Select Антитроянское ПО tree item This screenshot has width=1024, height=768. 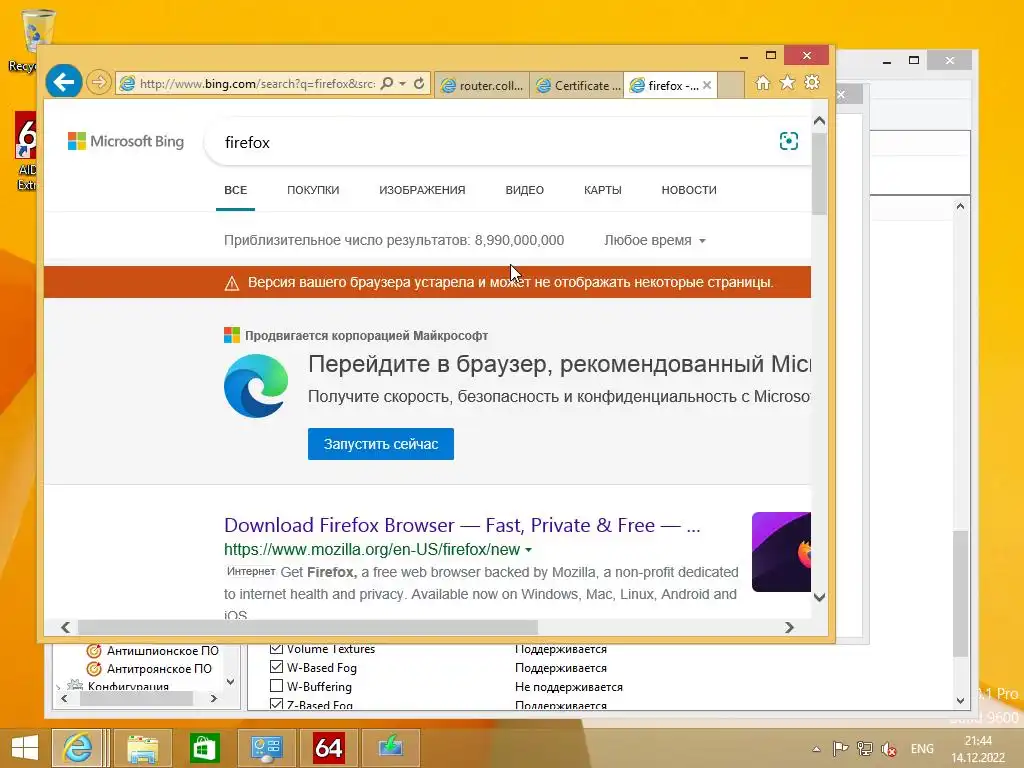159,669
